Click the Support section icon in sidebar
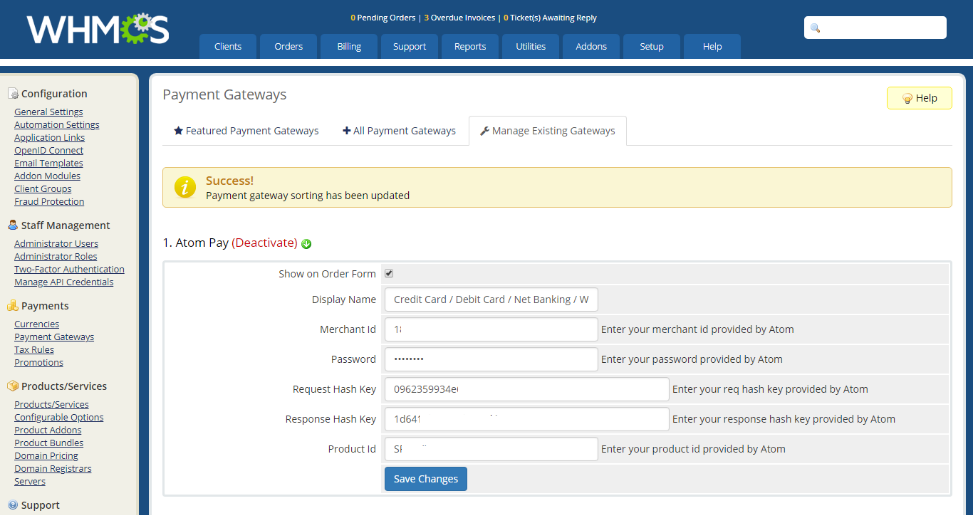The image size is (973, 515). click(x=13, y=505)
